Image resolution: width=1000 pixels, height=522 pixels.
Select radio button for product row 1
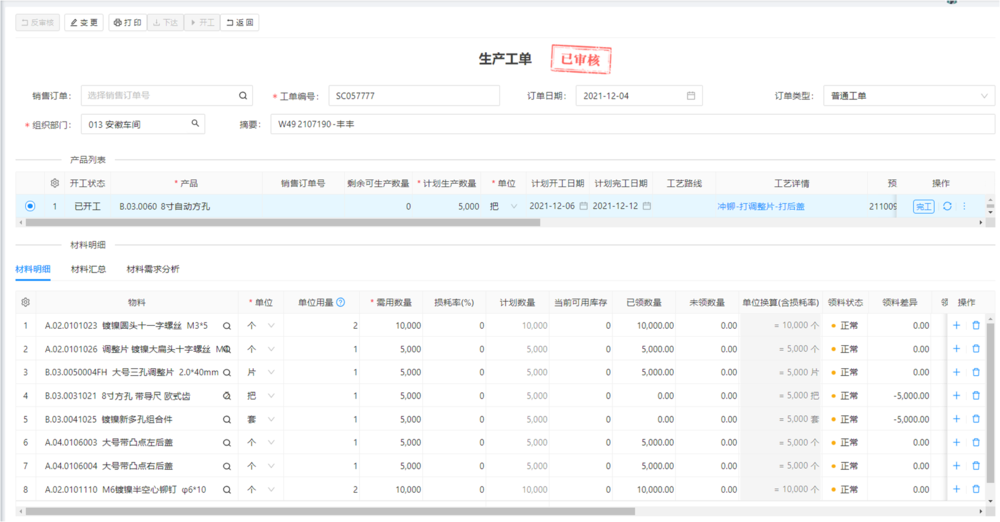point(30,206)
